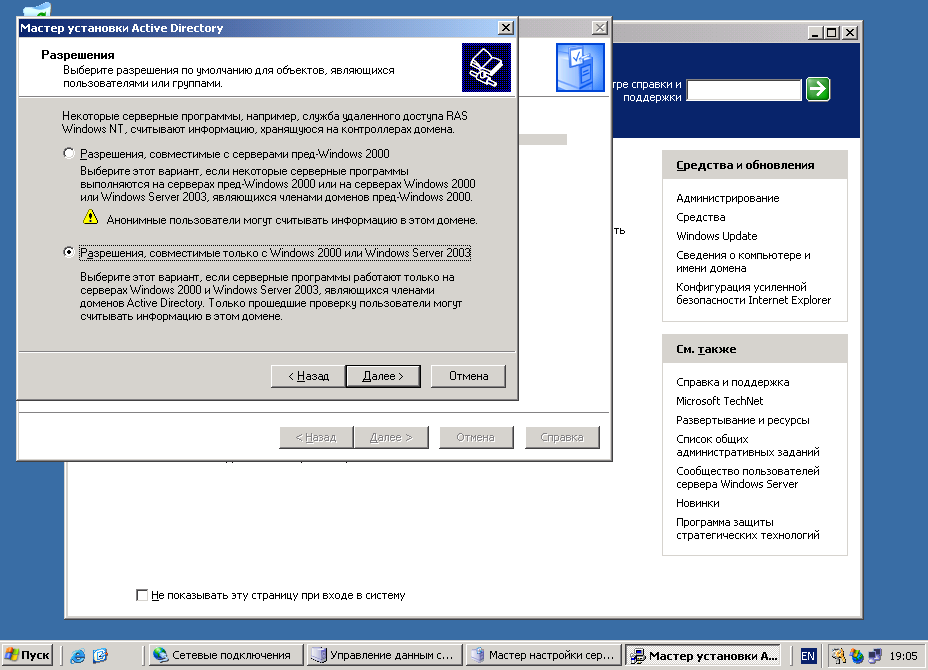Click the disabled Далее button in server wizard

[391, 437]
